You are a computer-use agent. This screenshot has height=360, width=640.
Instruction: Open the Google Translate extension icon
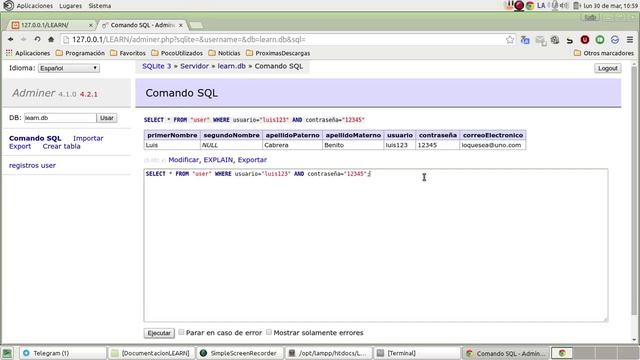point(525,40)
